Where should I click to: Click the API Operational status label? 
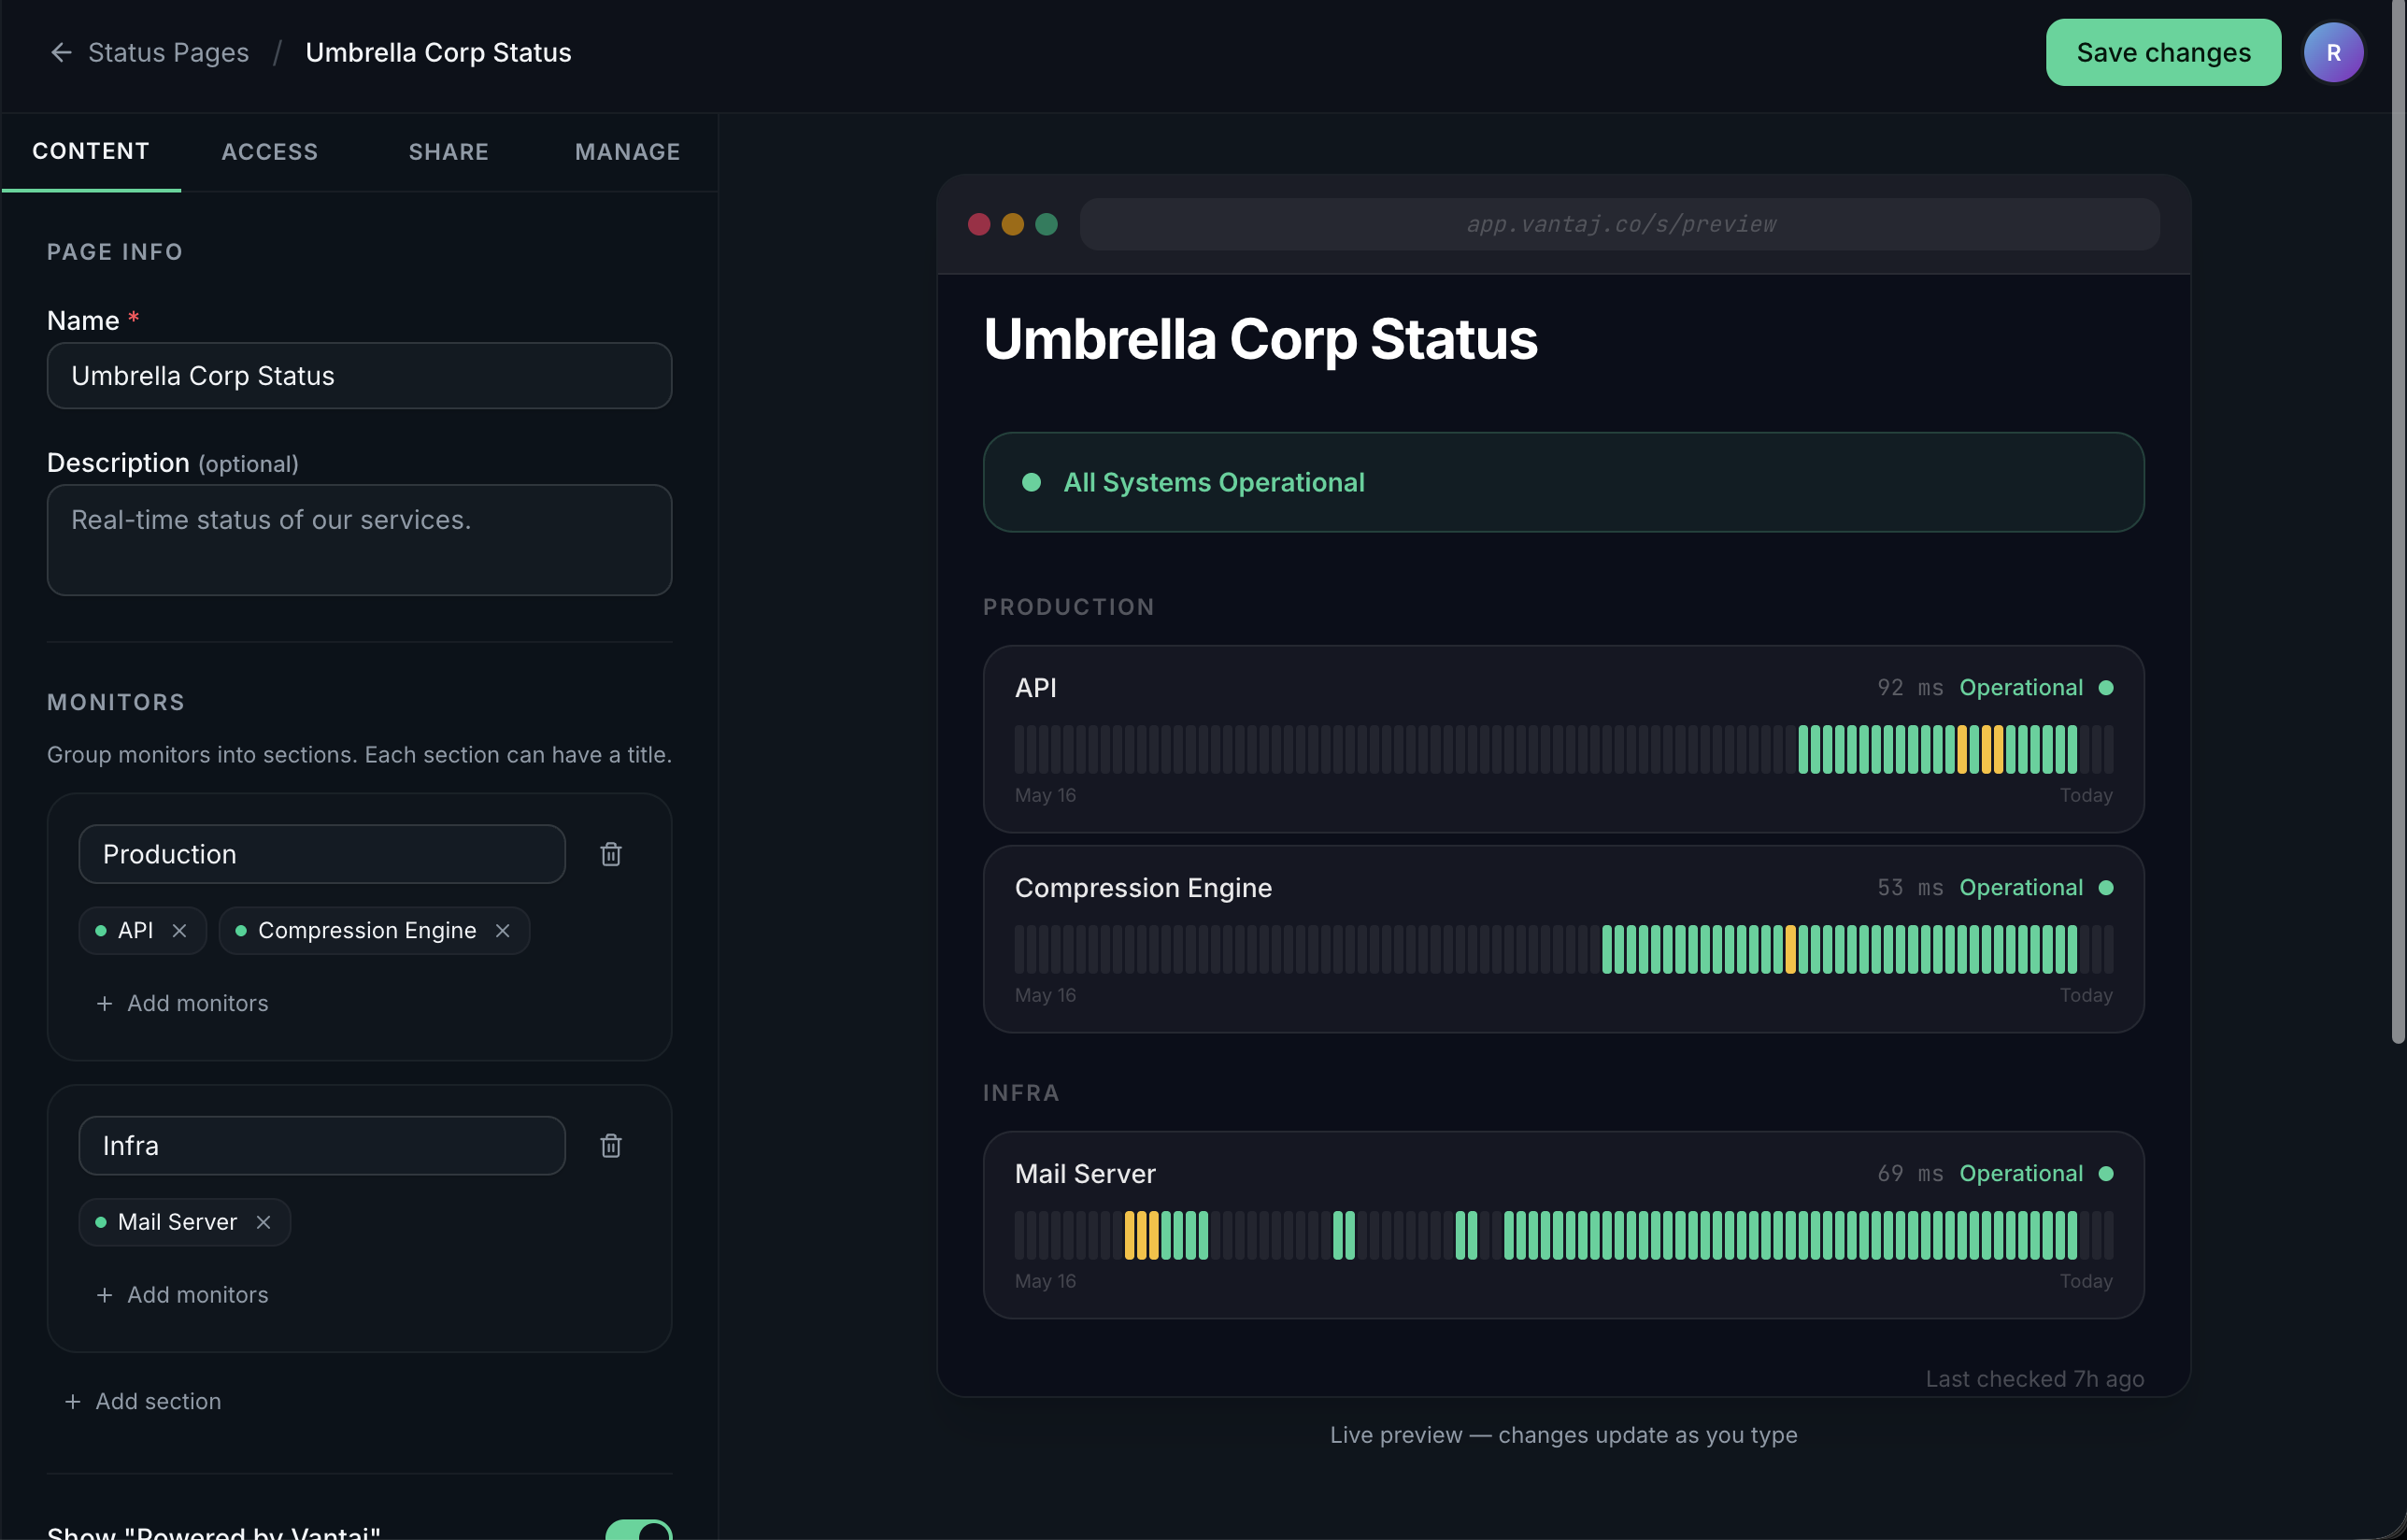[x=2021, y=688]
